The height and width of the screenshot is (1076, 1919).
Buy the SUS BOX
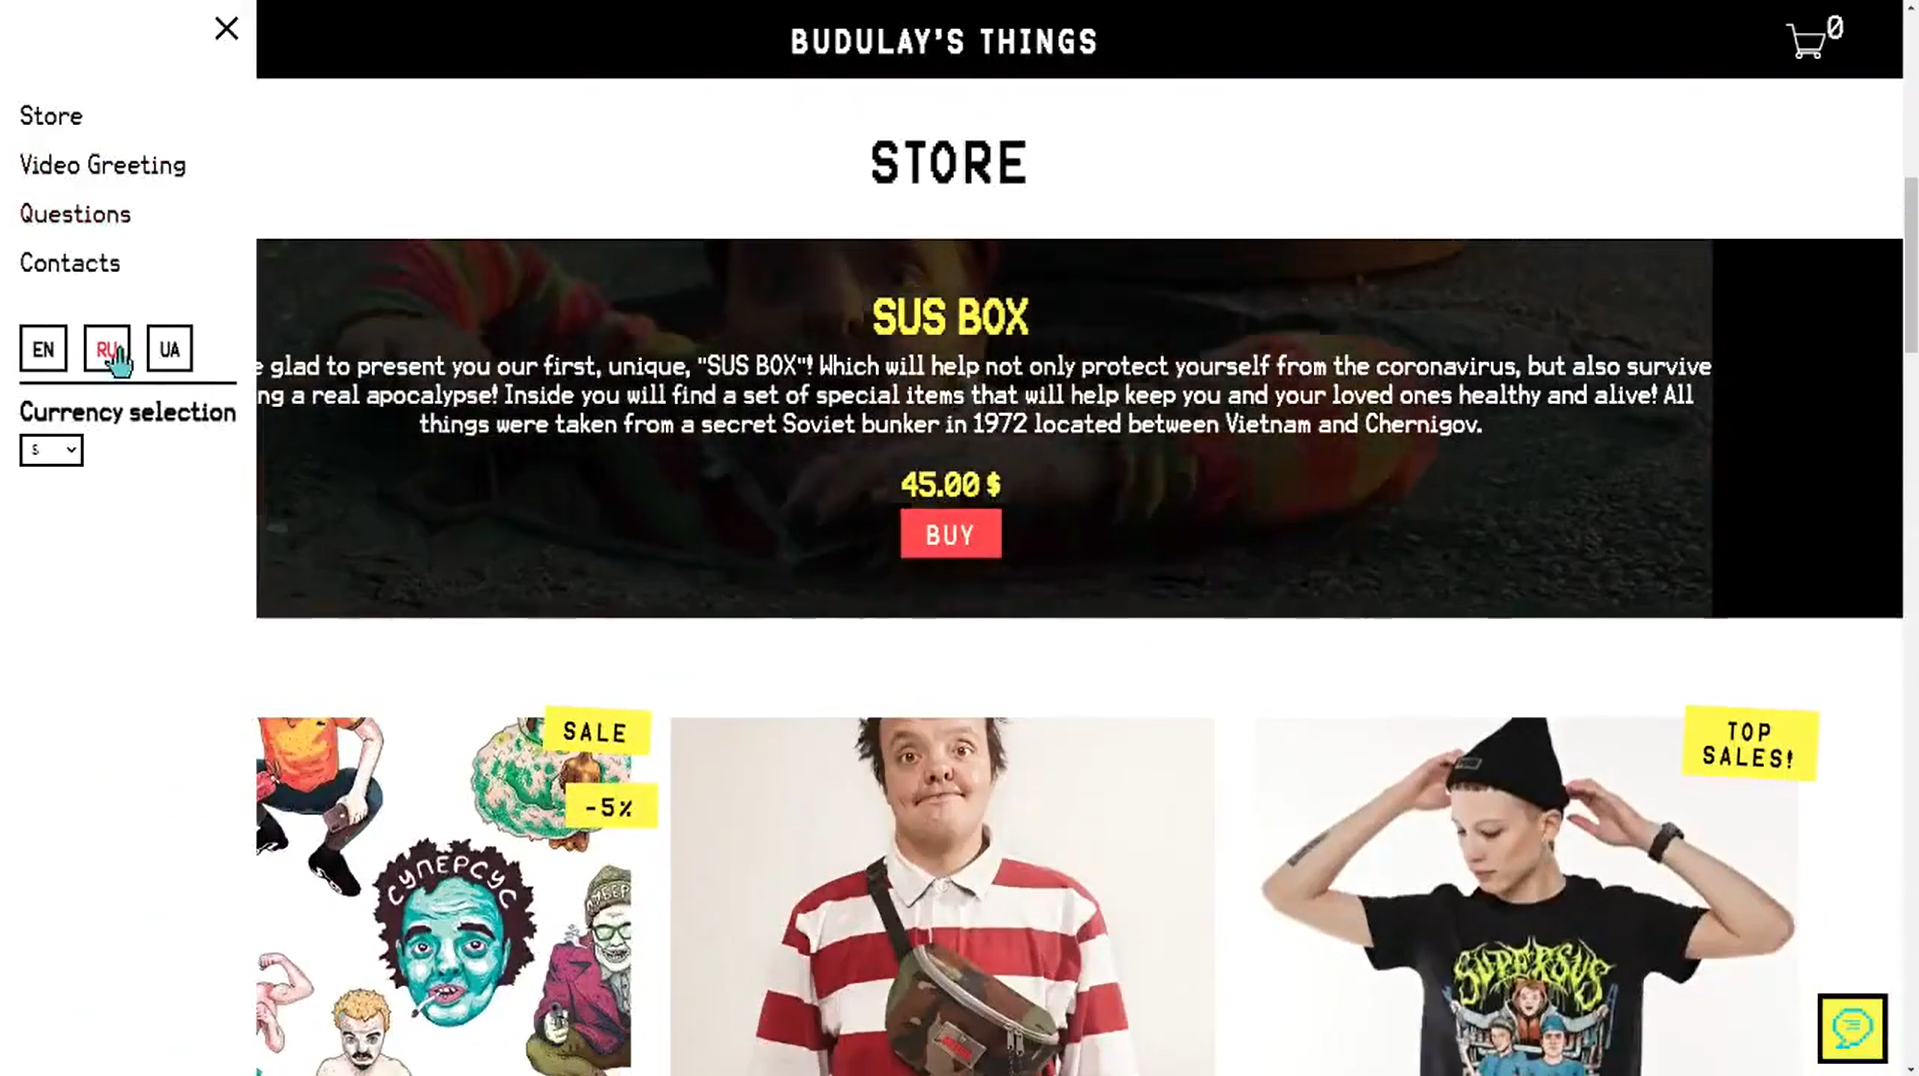click(950, 534)
